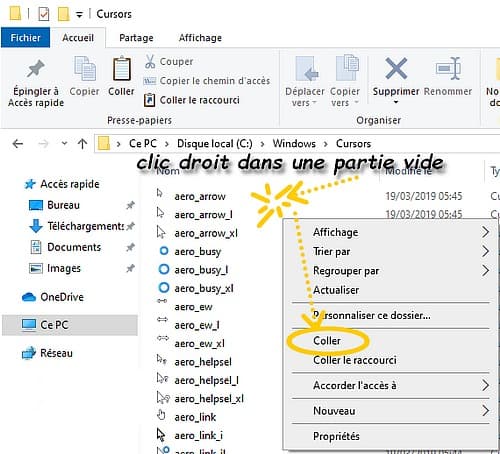Click the Copier icon in Presse-papiers
This screenshot has width=500, height=454.
point(85,69)
